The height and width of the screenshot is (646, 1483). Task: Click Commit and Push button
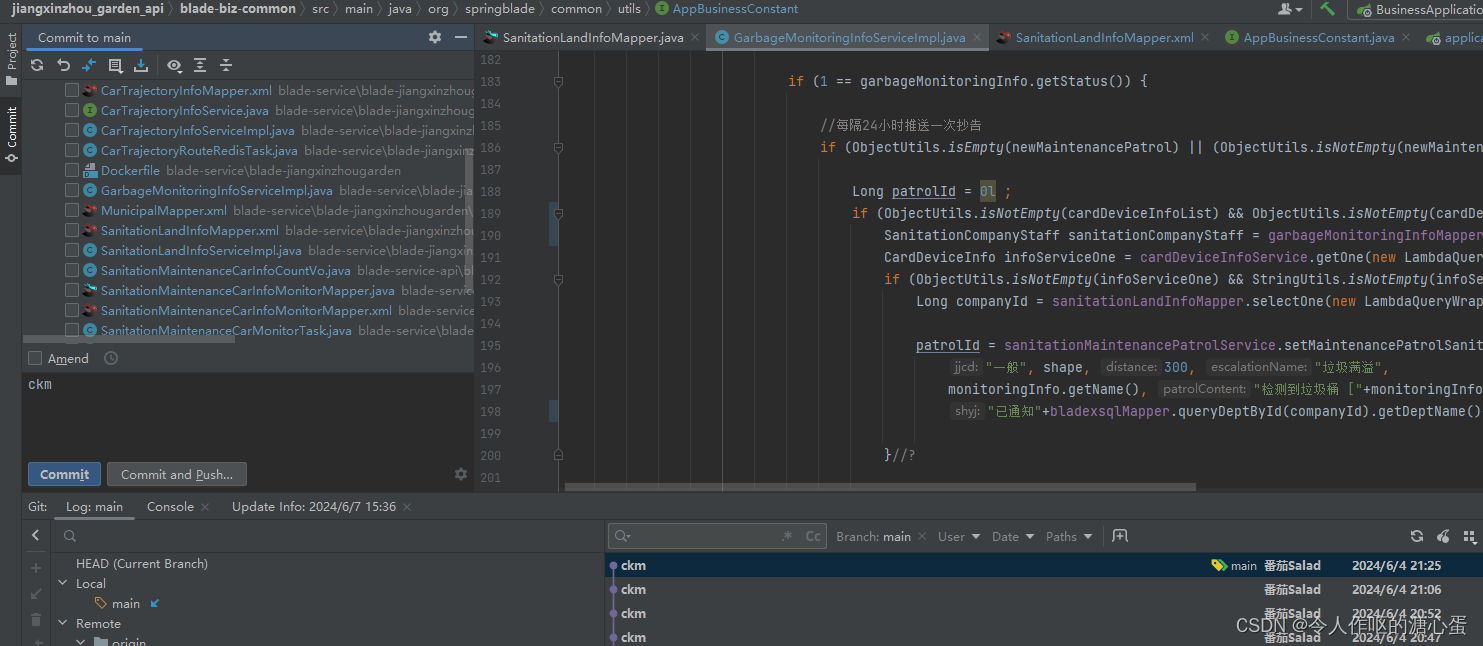coord(177,474)
